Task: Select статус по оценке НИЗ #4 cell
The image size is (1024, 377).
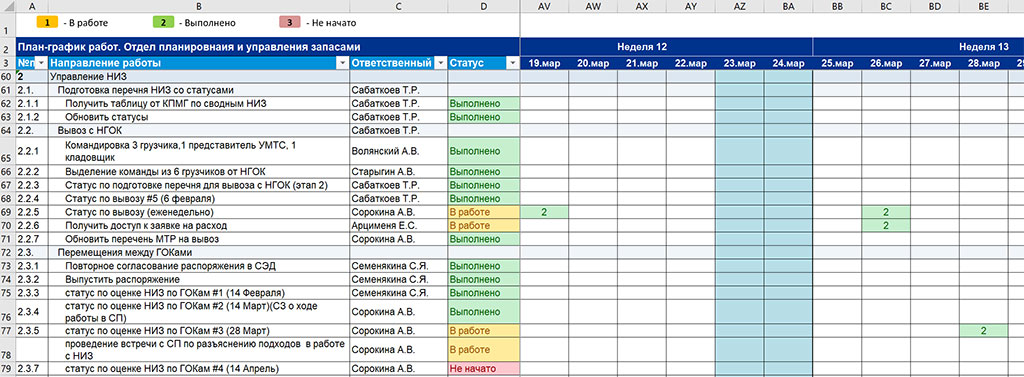Action: tap(199, 369)
